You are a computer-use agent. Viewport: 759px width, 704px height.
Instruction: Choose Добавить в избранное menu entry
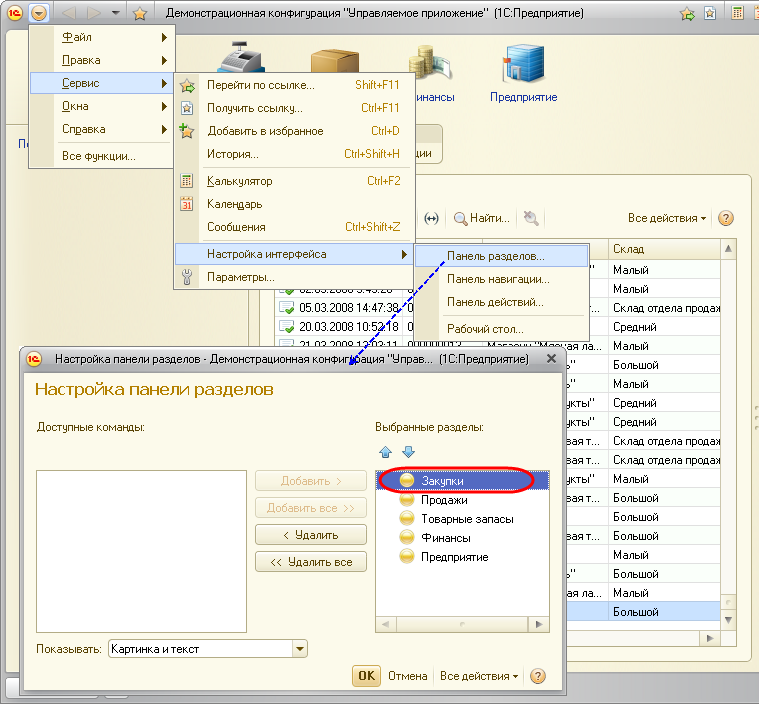pos(265,131)
